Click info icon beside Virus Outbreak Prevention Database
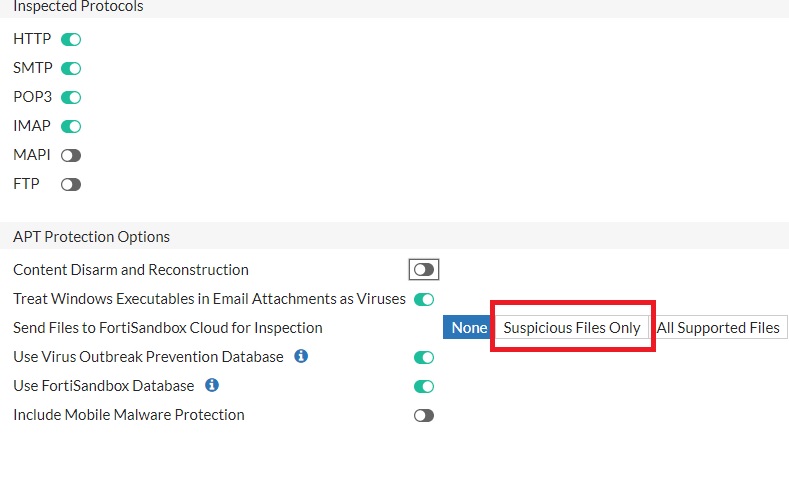 [301, 356]
